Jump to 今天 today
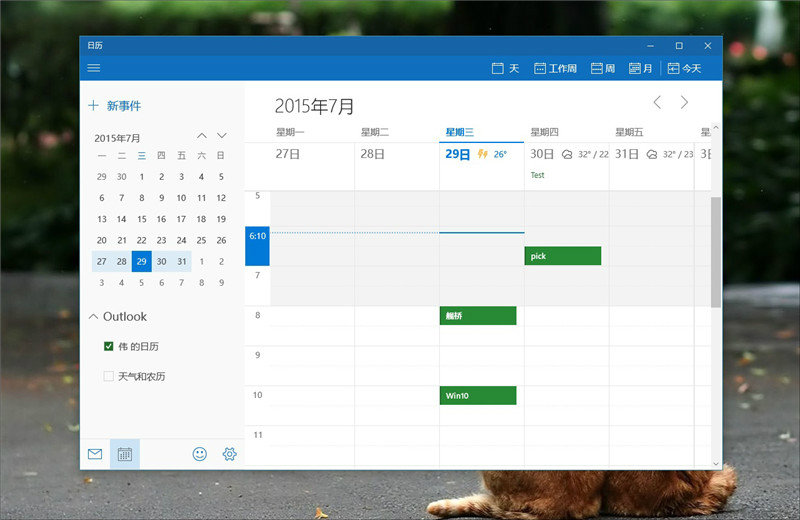The height and width of the screenshot is (520, 800). coord(684,68)
